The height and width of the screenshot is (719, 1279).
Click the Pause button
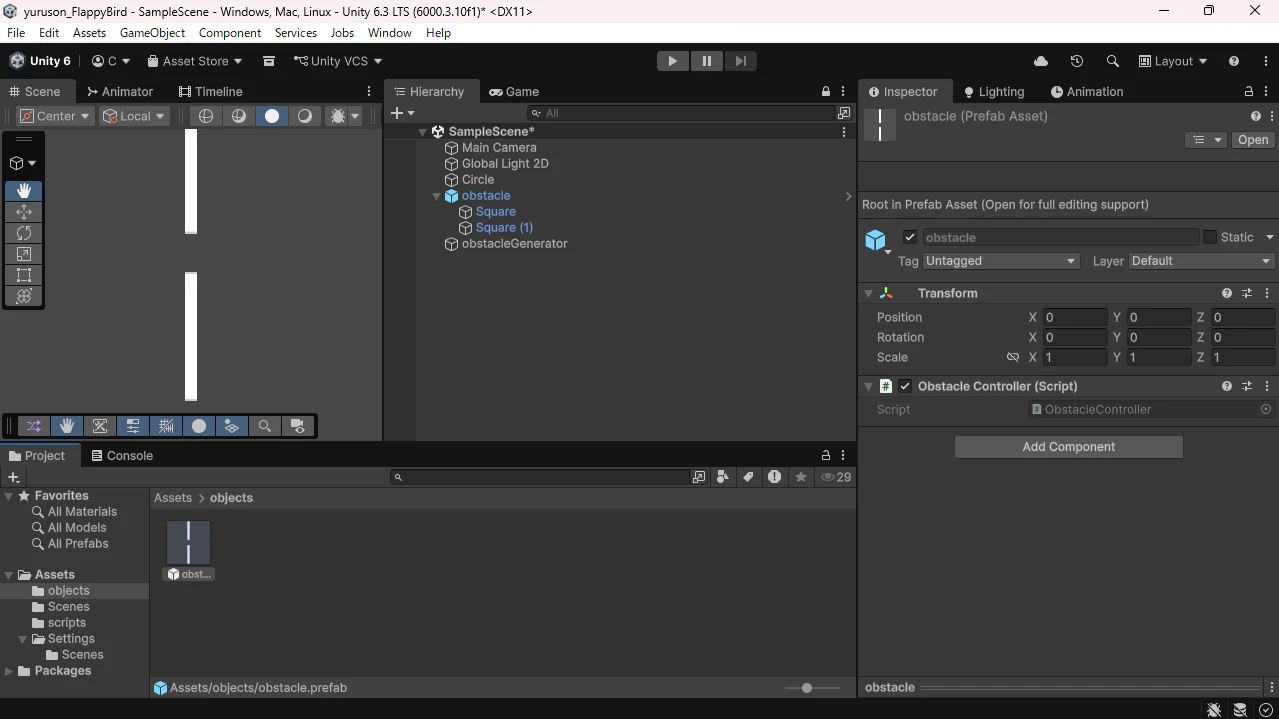[x=706, y=61]
